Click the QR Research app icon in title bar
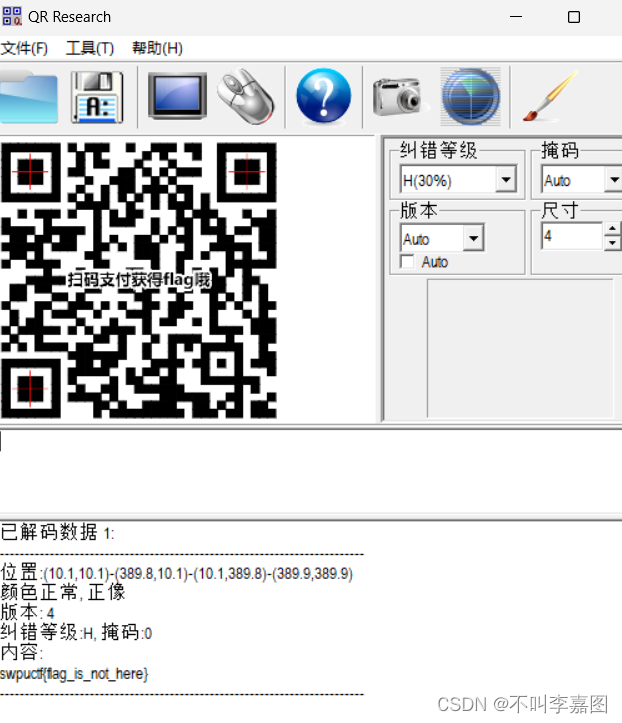 [x=12, y=17]
